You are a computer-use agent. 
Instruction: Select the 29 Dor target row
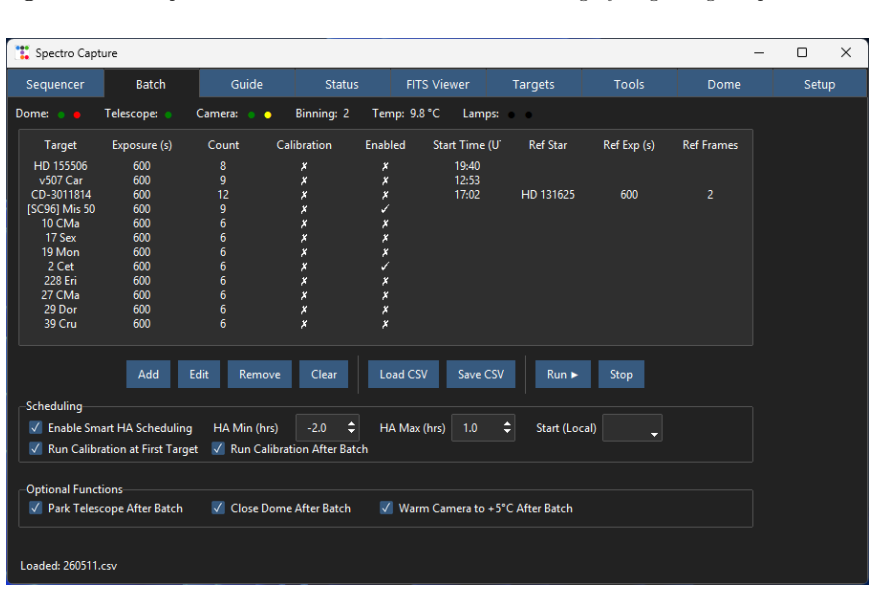[x=386, y=310]
